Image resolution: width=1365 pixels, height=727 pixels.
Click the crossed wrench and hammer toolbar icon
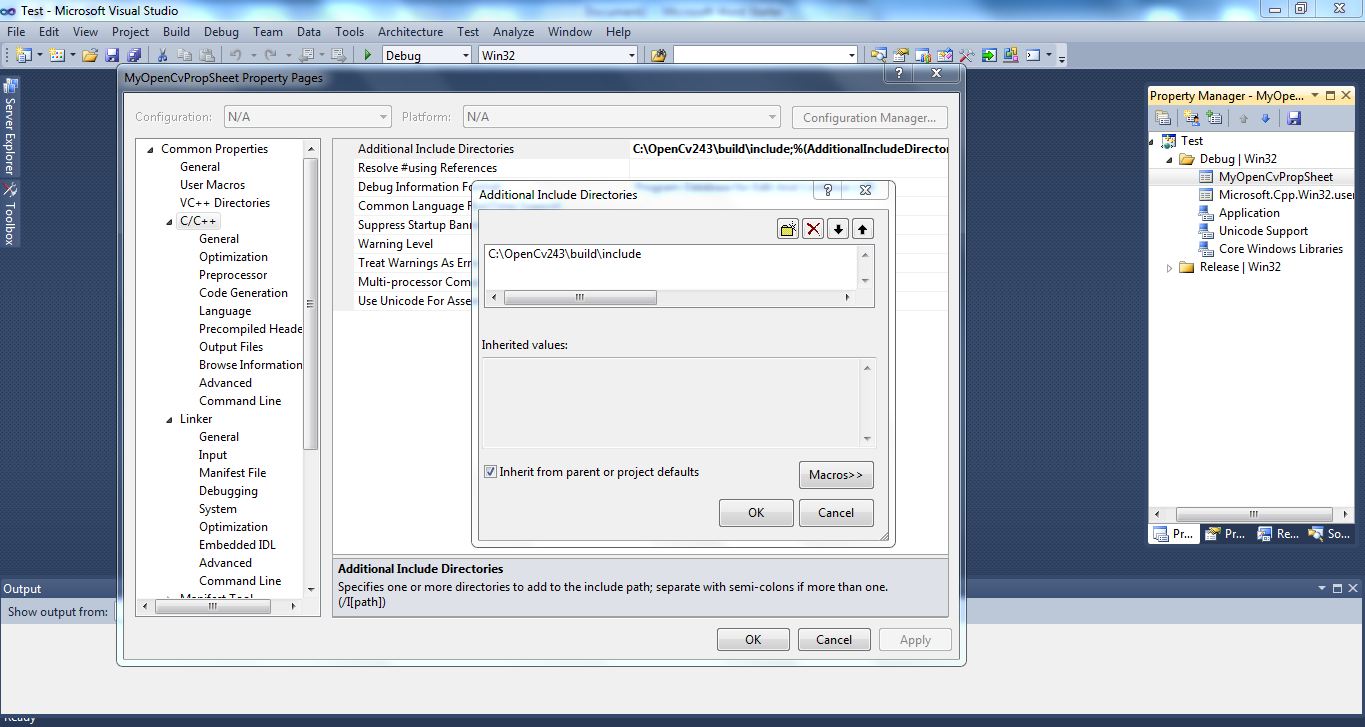[966, 55]
